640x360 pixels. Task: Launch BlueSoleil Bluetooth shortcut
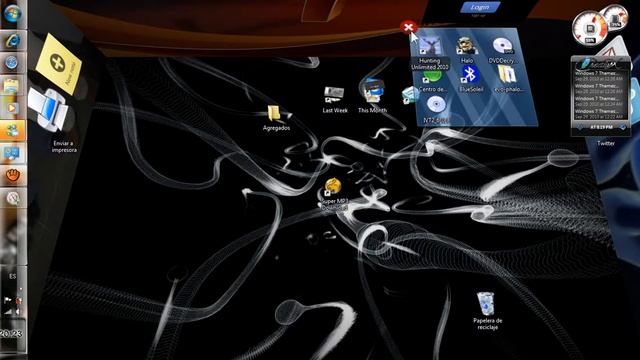(x=470, y=75)
